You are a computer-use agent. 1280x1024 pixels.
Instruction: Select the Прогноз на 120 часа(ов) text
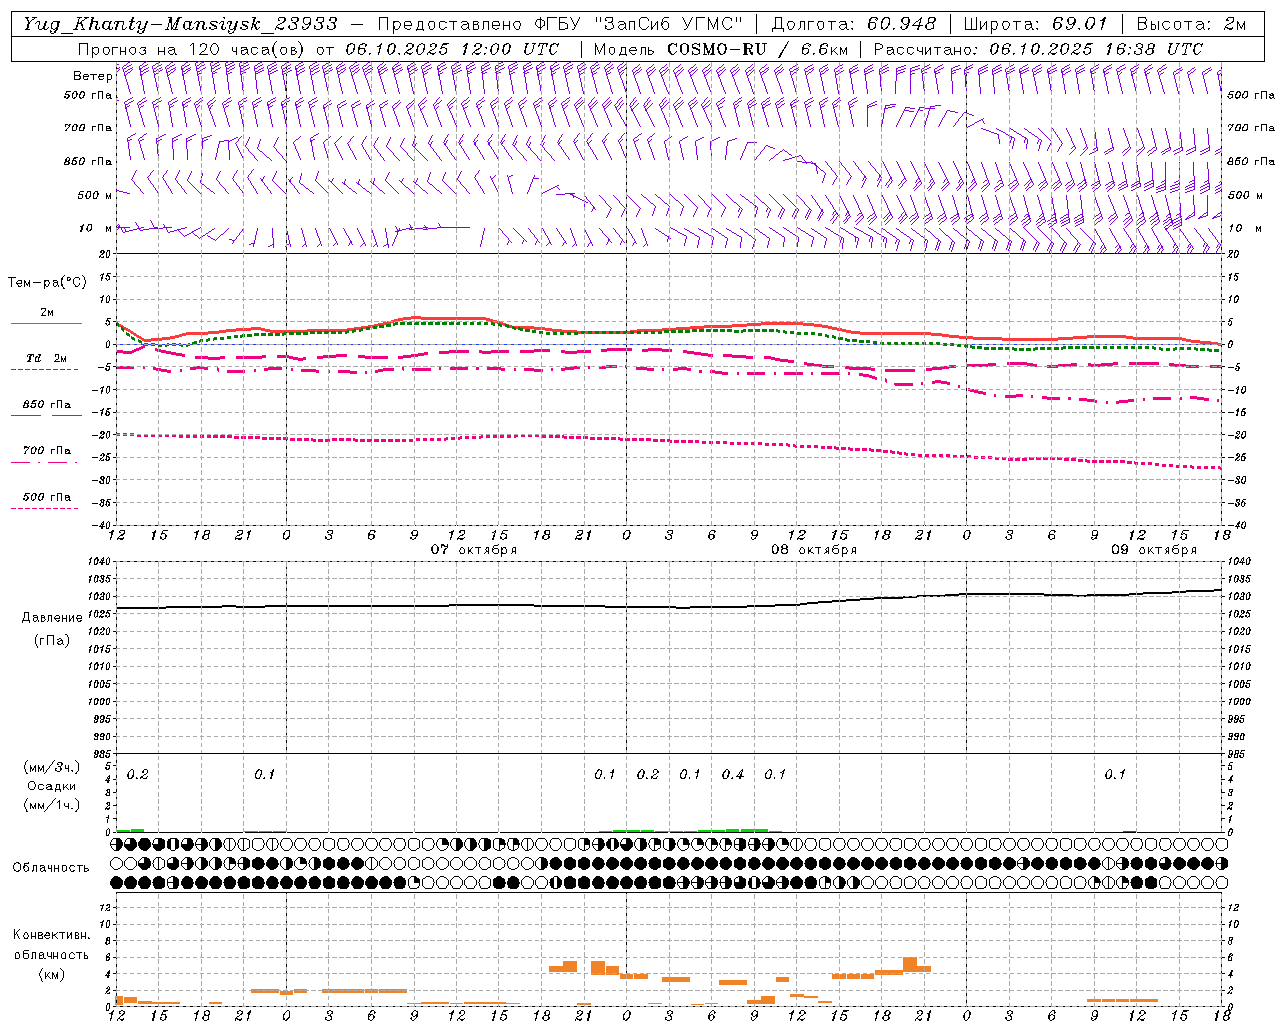click(191, 48)
